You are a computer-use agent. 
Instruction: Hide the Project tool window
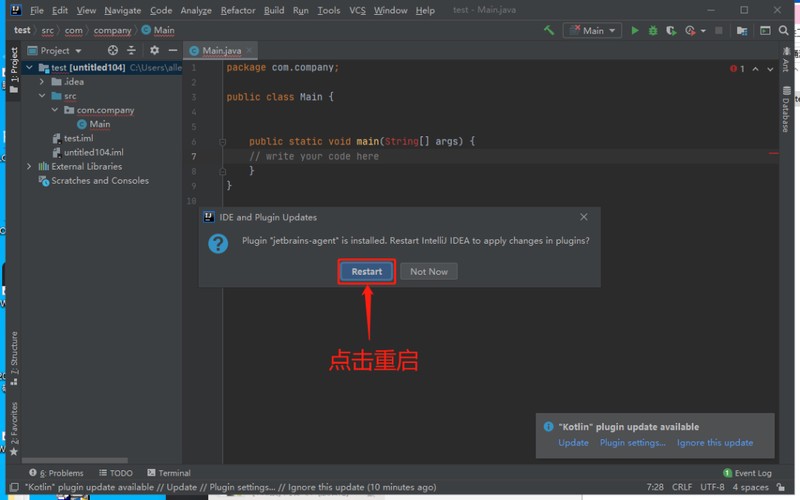pos(171,50)
